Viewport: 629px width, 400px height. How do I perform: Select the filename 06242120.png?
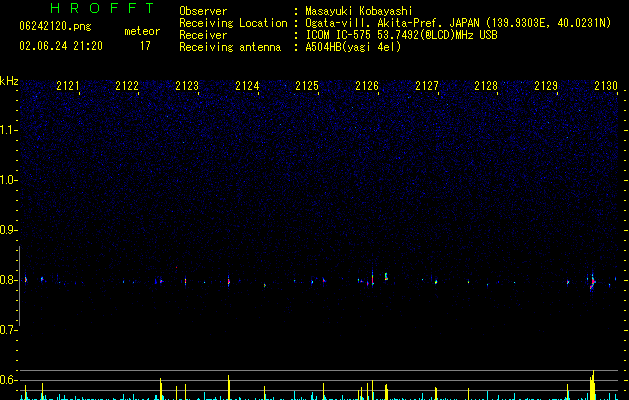pos(55,26)
